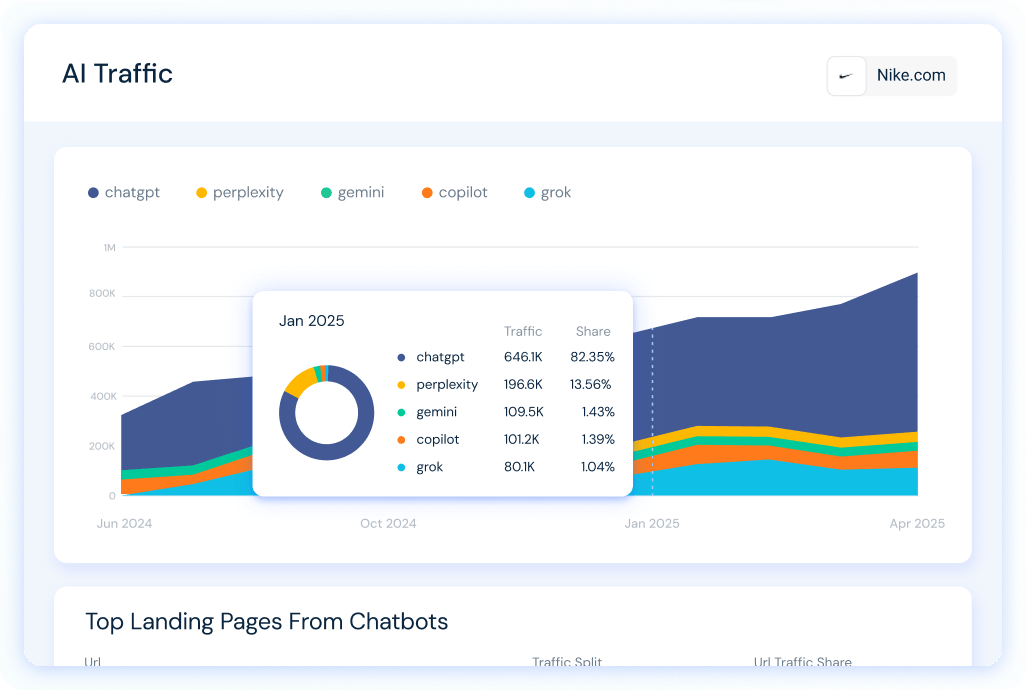Click the Nike swoosh logo icon
The height and width of the screenshot is (692, 1026).
(x=846, y=76)
